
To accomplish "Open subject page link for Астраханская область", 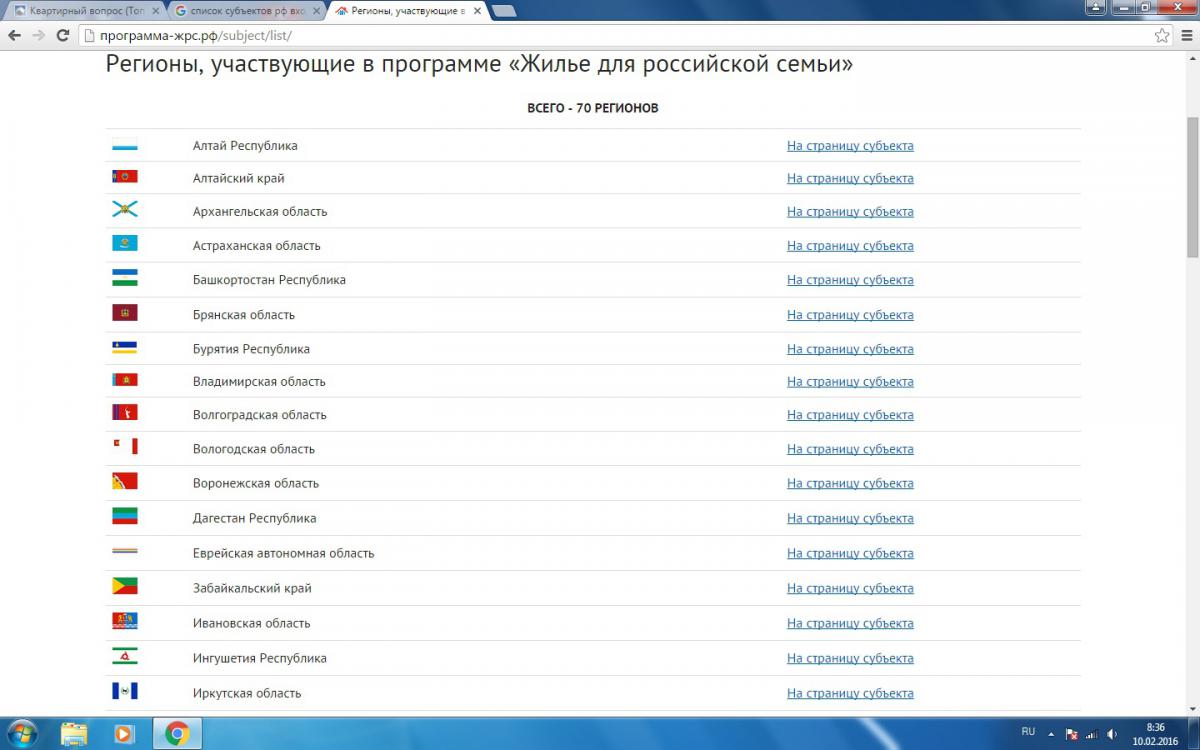I will point(850,245).
